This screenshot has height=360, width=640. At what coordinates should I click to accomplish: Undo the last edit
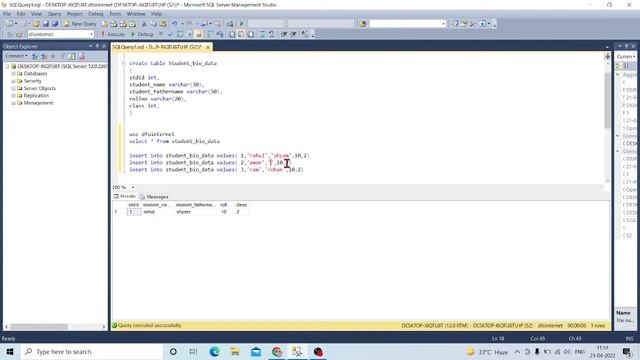point(175,24)
